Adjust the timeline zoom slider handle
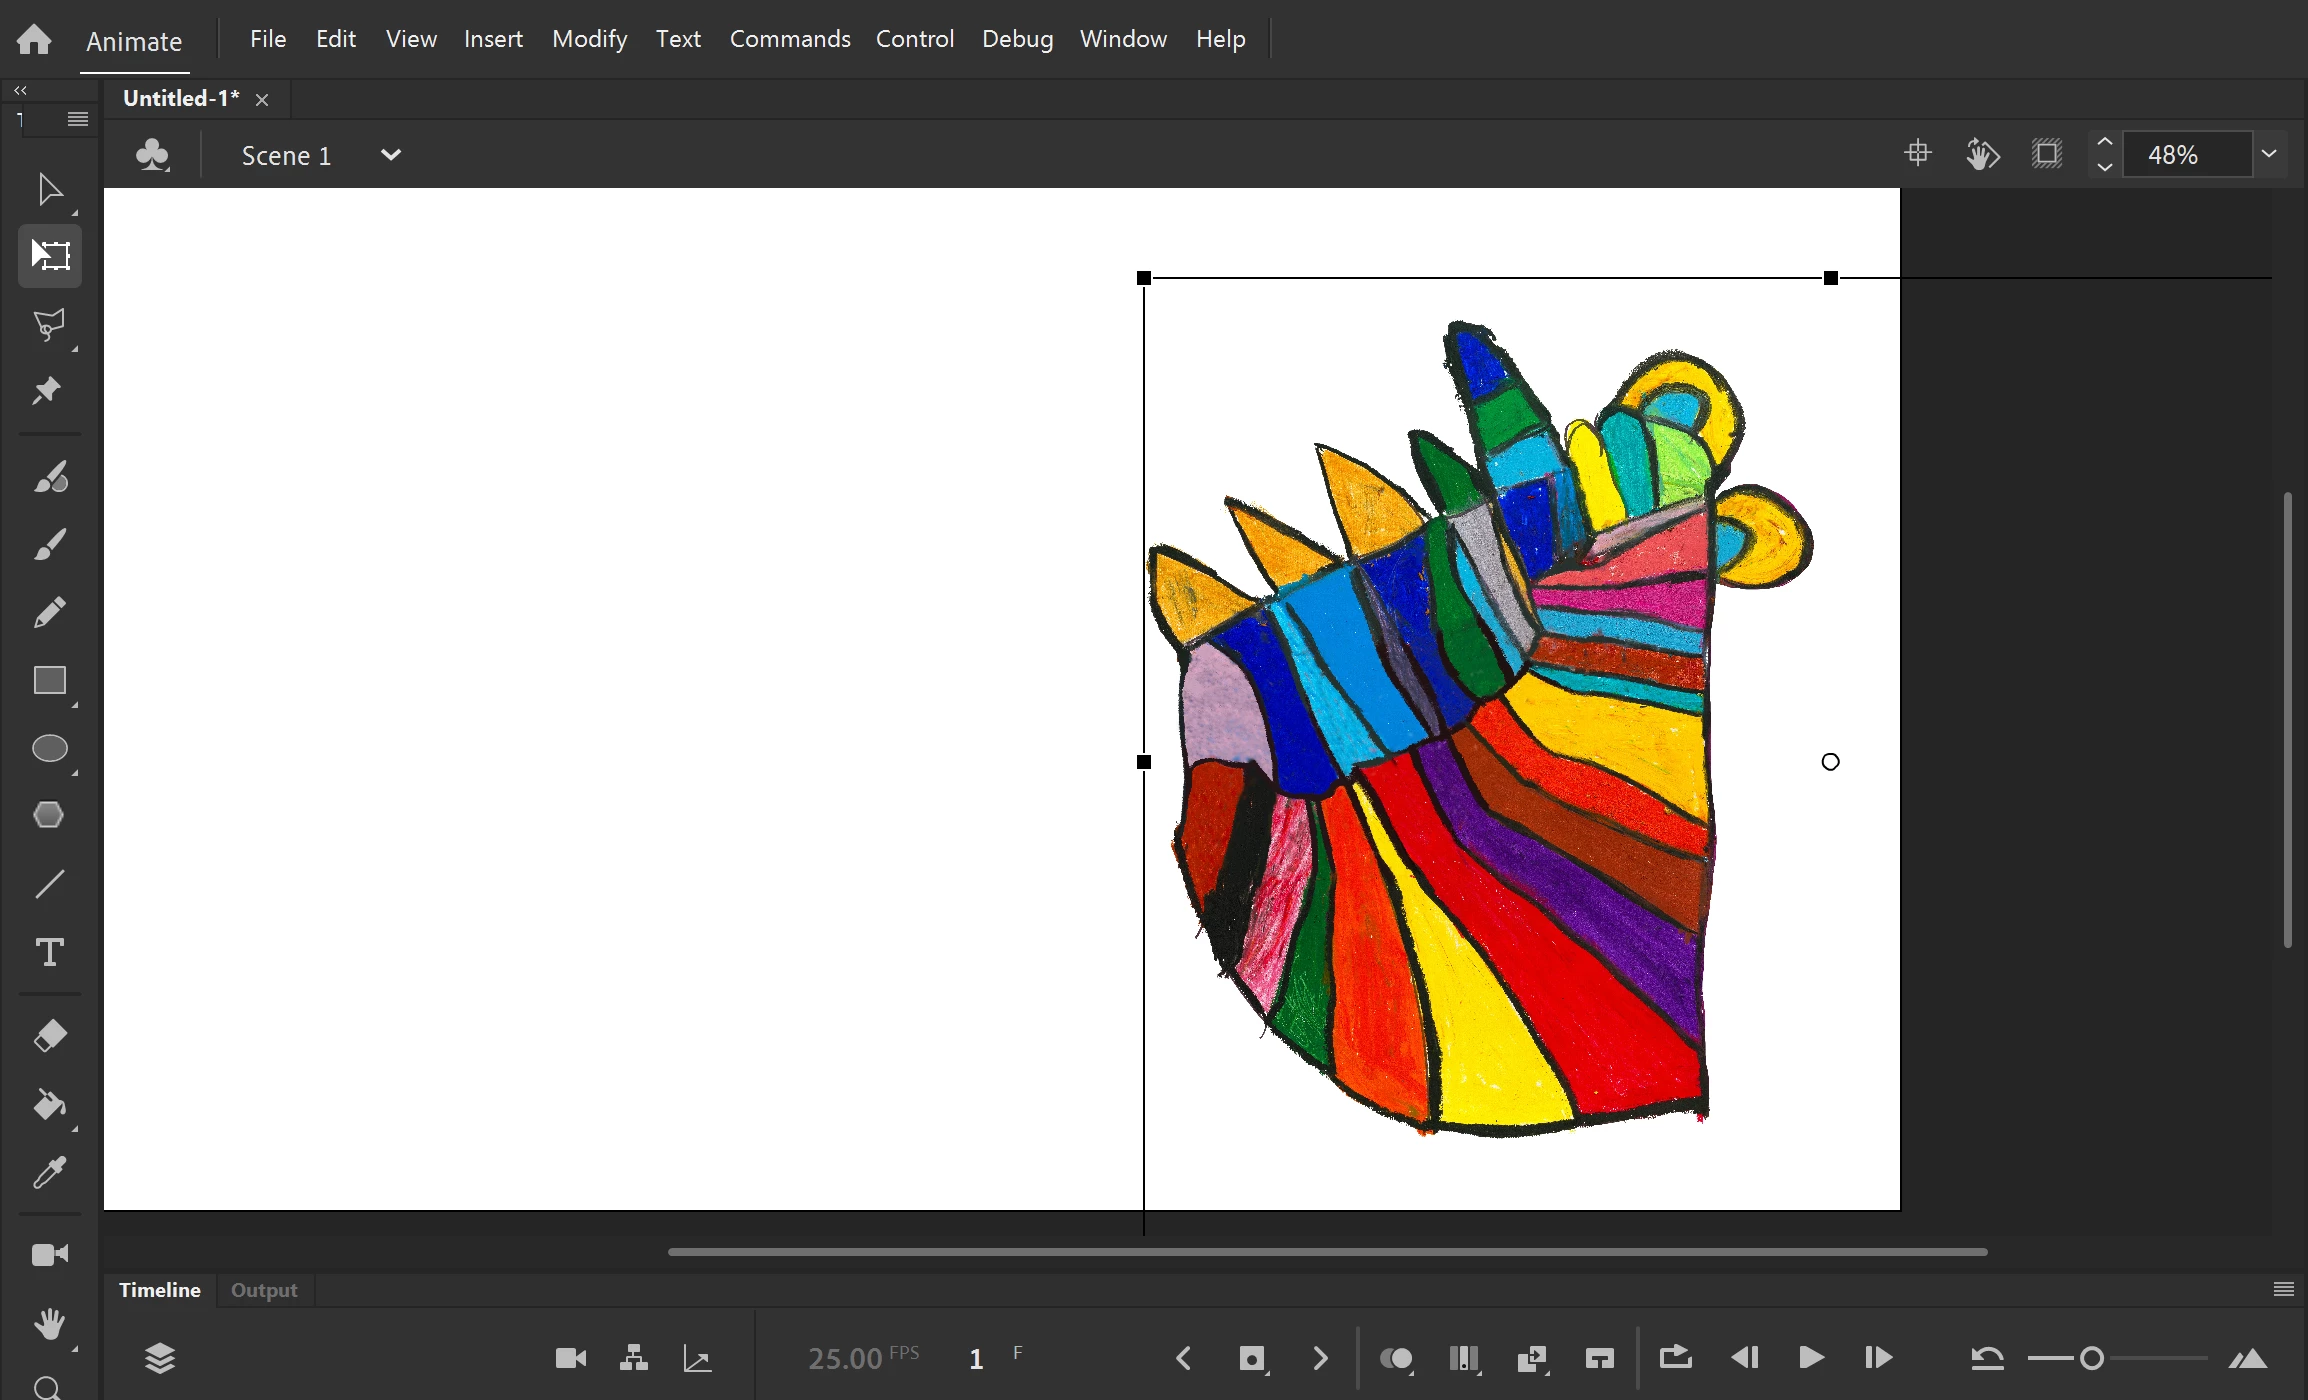The width and height of the screenshot is (2308, 1400). [2091, 1358]
